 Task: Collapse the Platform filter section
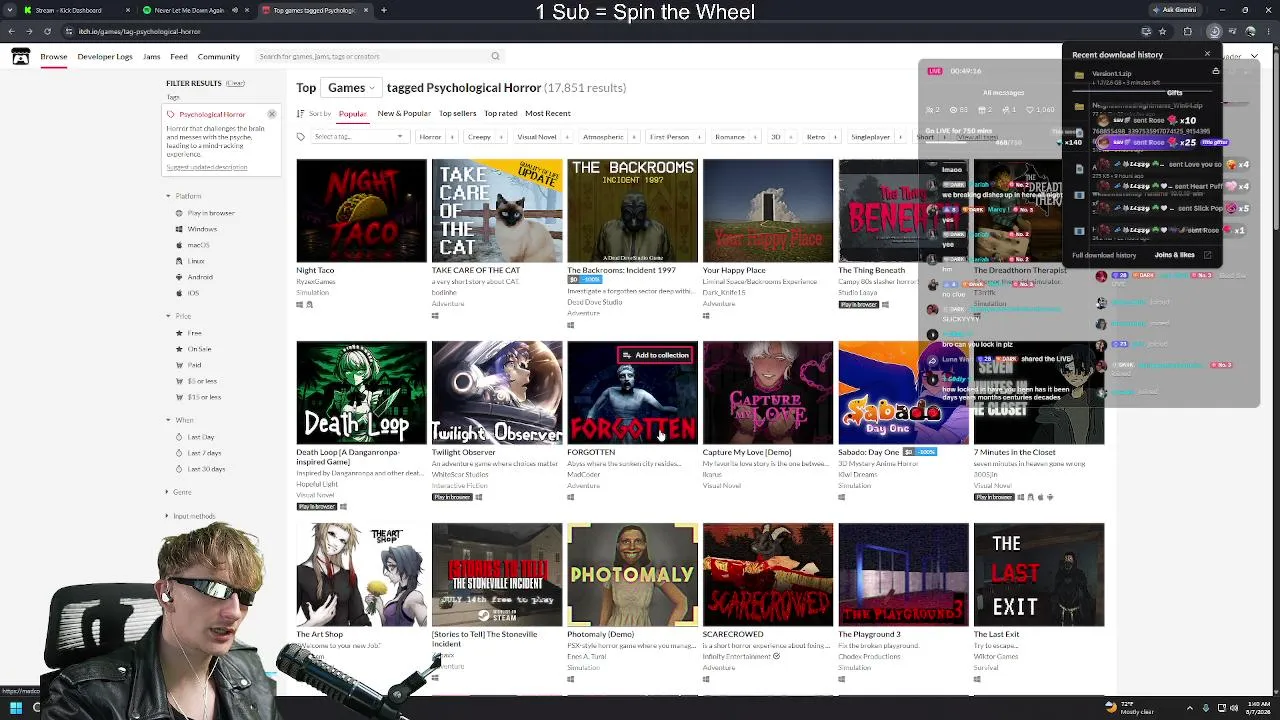(x=184, y=196)
